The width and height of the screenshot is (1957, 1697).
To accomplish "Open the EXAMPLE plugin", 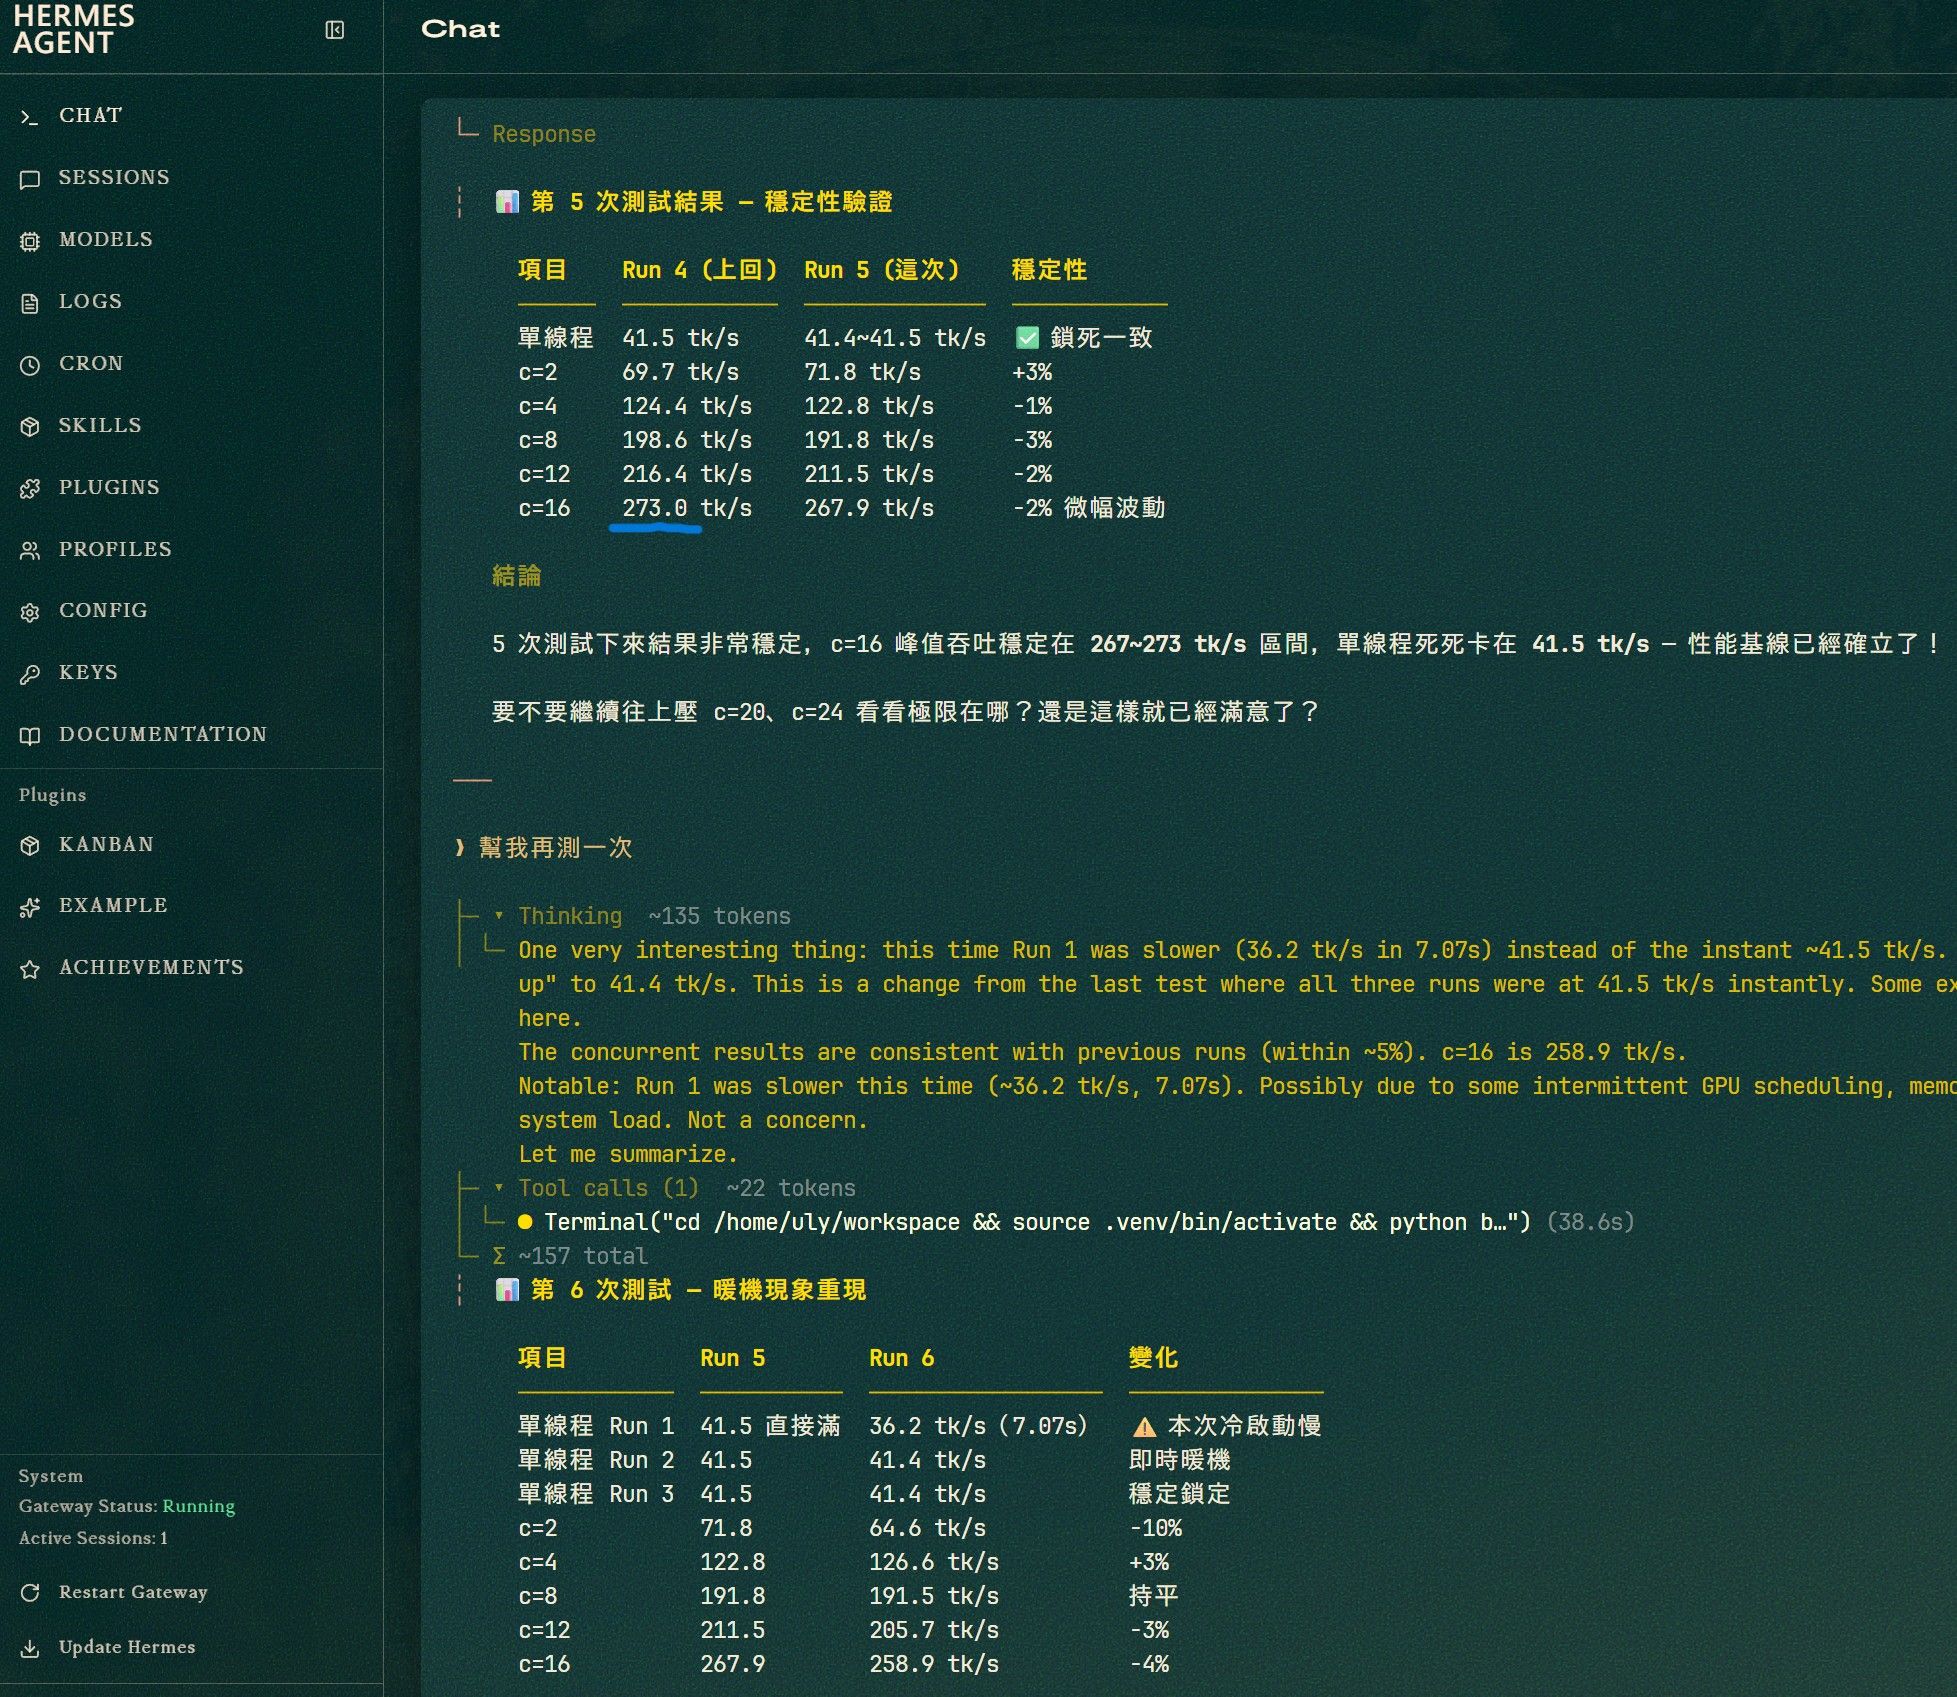I will [x=113, y=905].
